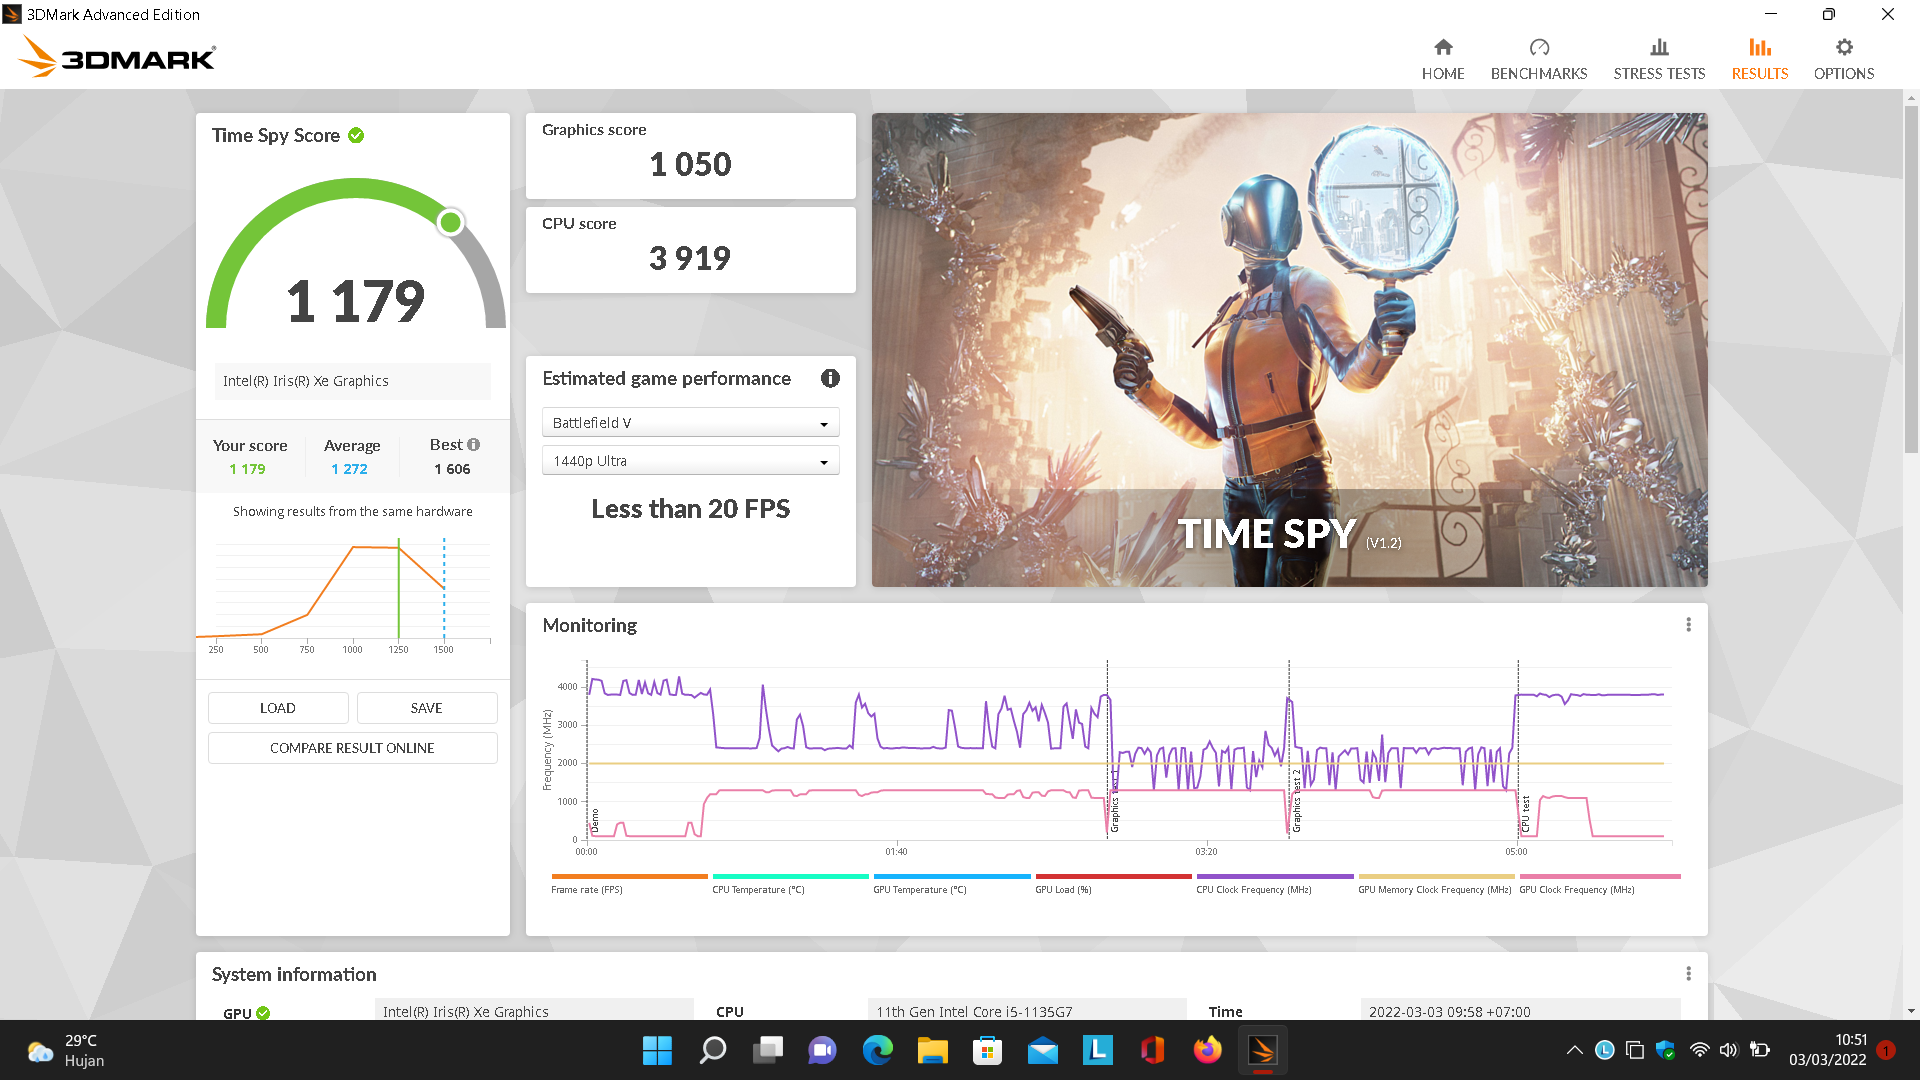Open Microsoft Store from taskbar

[988, 1050]
